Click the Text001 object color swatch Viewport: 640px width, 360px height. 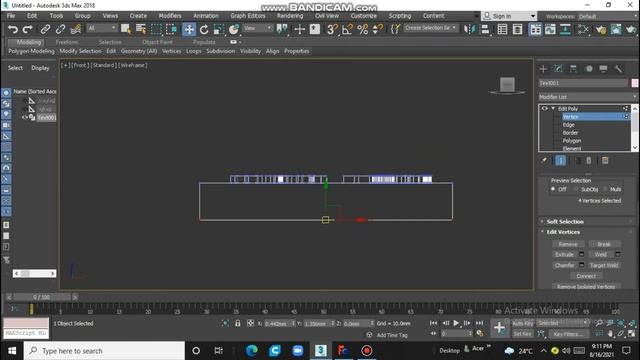(x=635, y=83)
